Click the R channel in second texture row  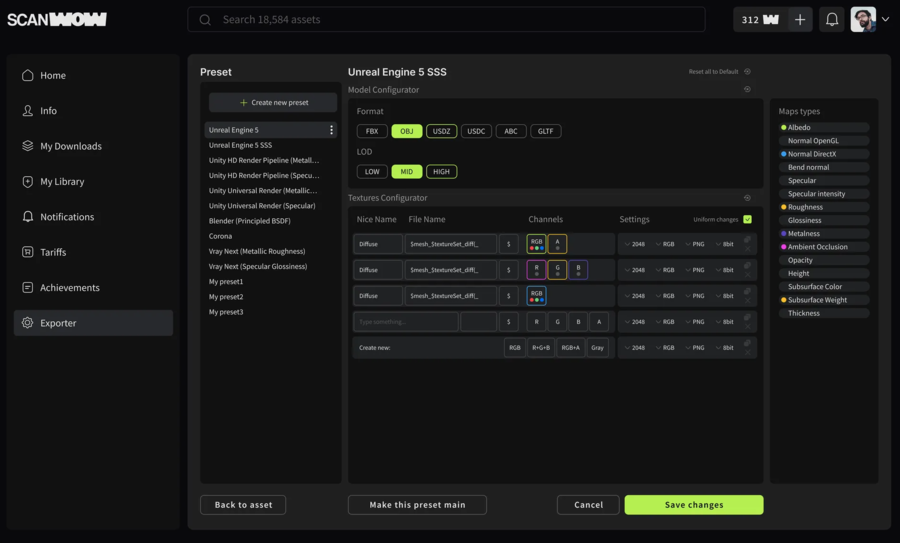tap(537, 270)
